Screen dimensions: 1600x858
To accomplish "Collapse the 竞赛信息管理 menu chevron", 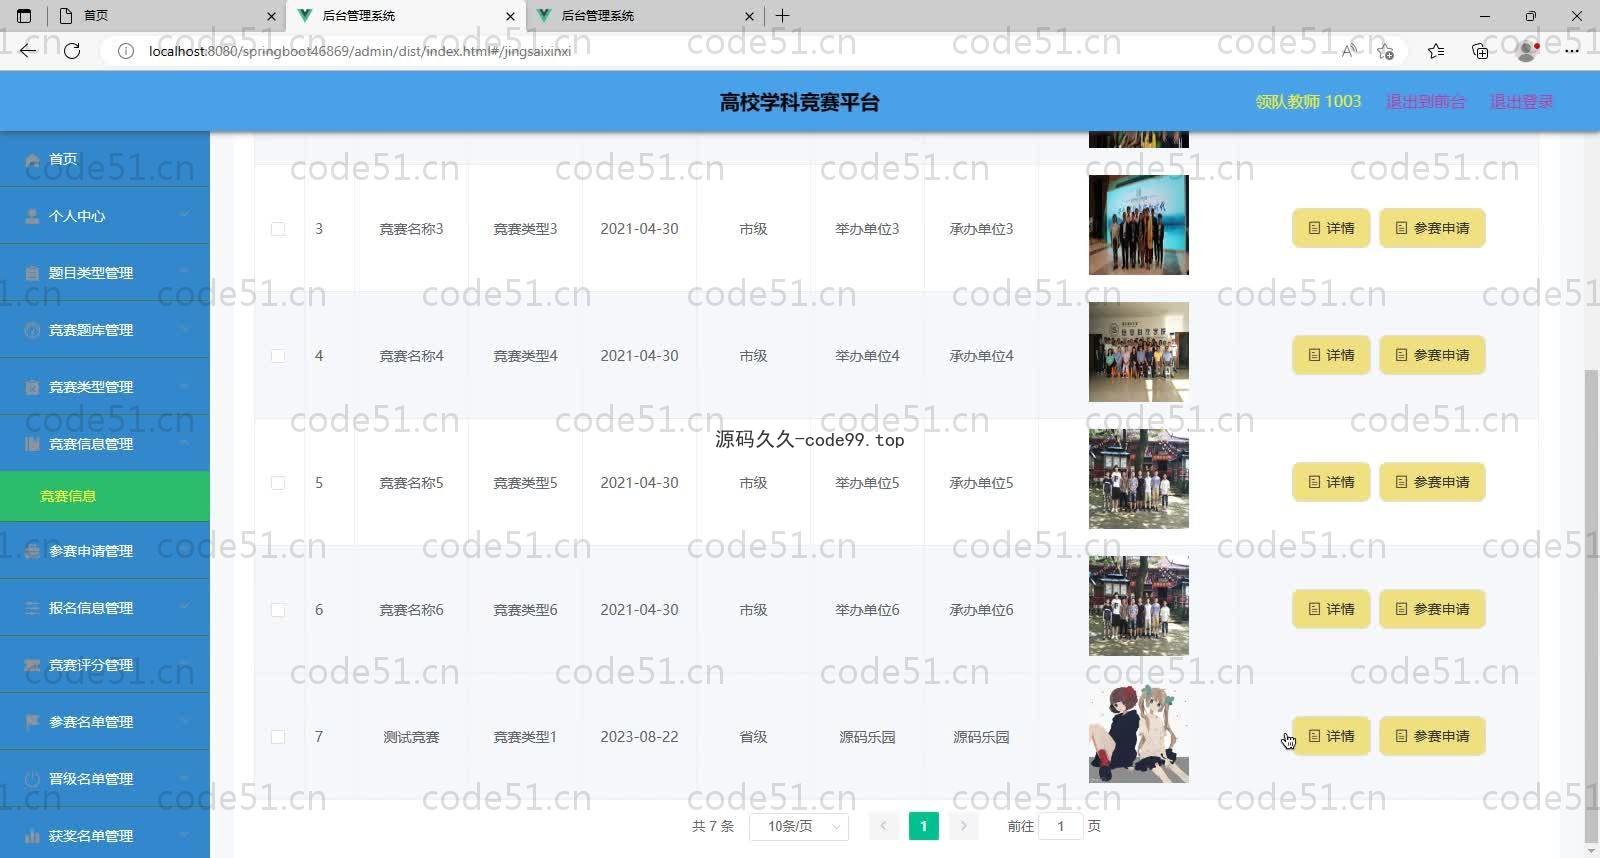I will point(184,443).
